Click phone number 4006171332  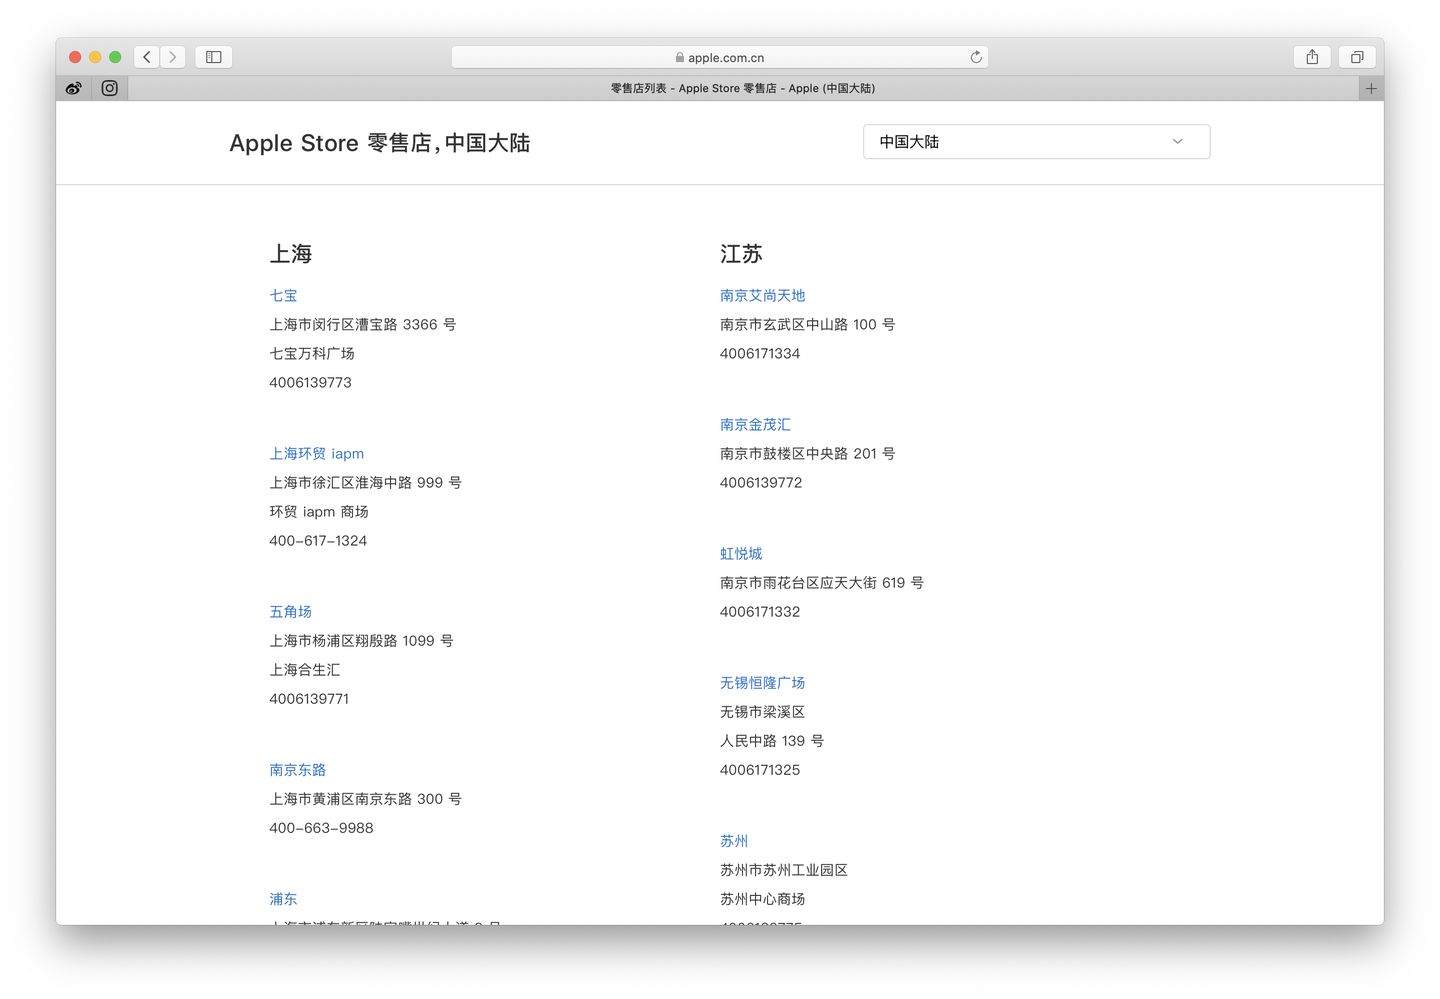pyautogui.click(x=760, y=611)
